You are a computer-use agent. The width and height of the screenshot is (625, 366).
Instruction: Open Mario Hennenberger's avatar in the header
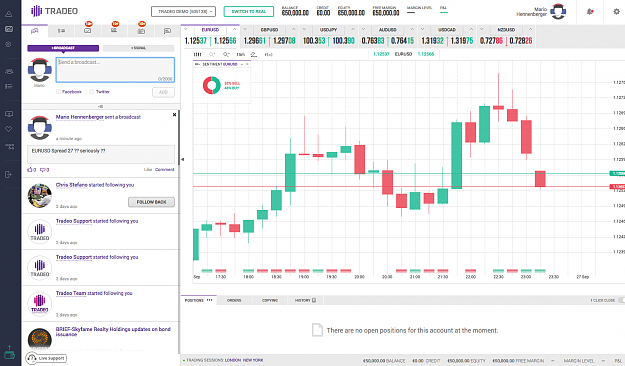[558, 12]
